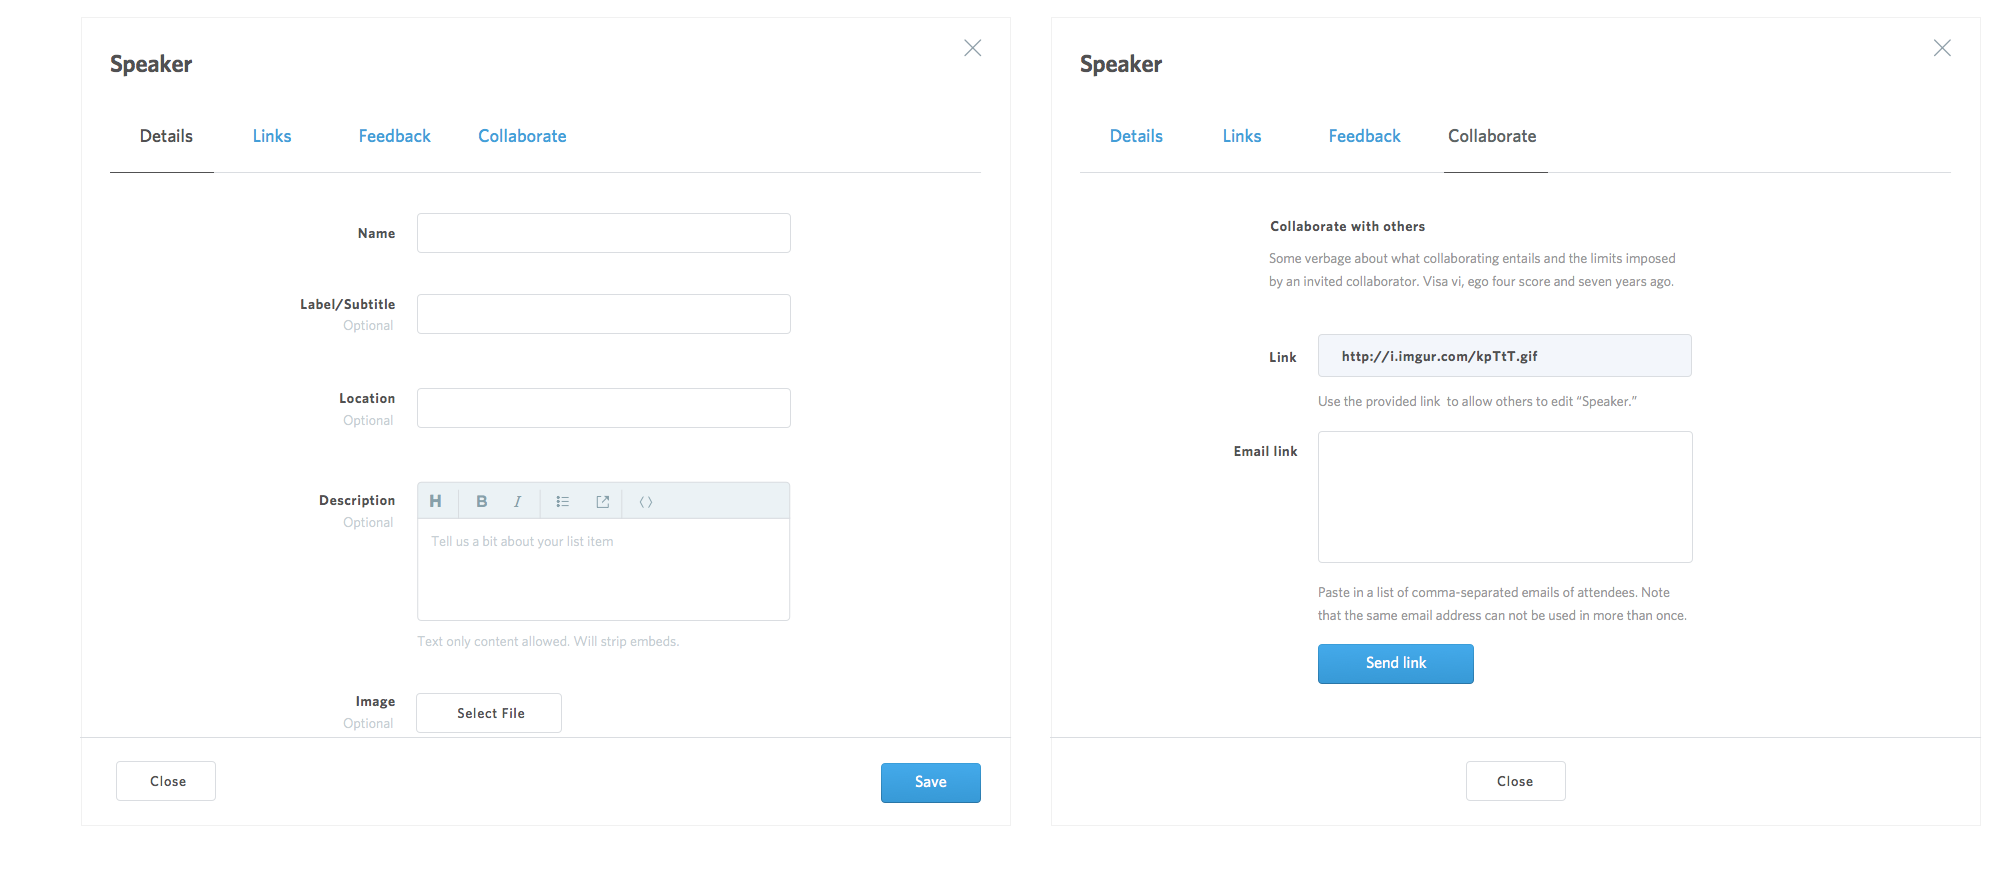Go to Details tab in right dialog
The width and height of the screenshot is (2004, 871).
click(1136, 136)
